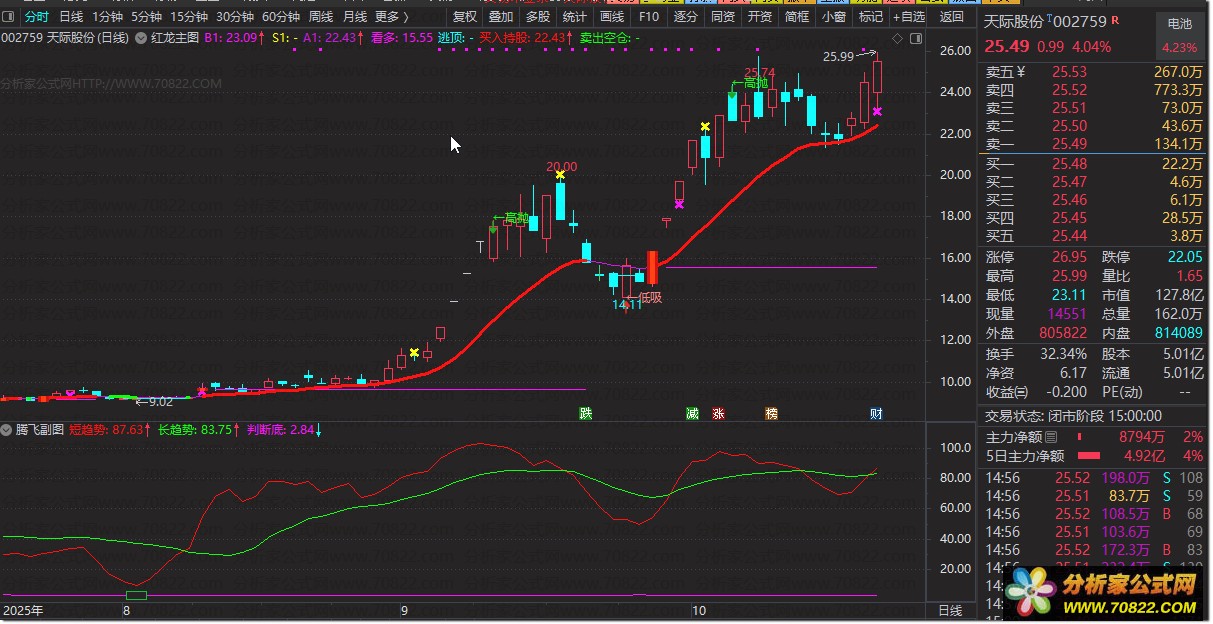Viewport: 1213px width, 624px height.
Task: Click the diamond icon at chart top-right
Action: [x=896, y=38]
